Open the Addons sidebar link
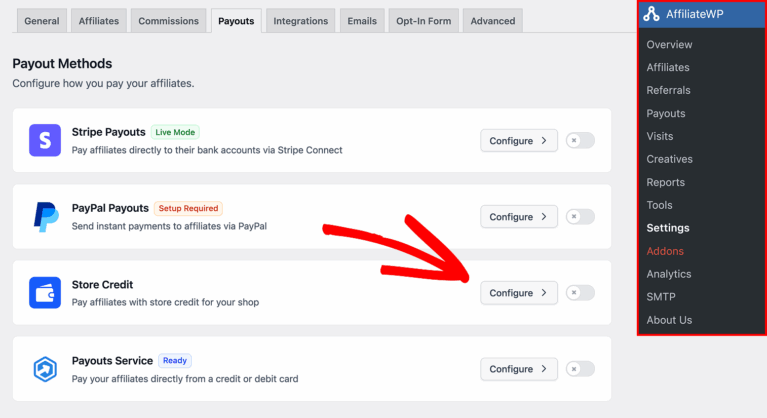767x418 pixels. tap(665, 251)
